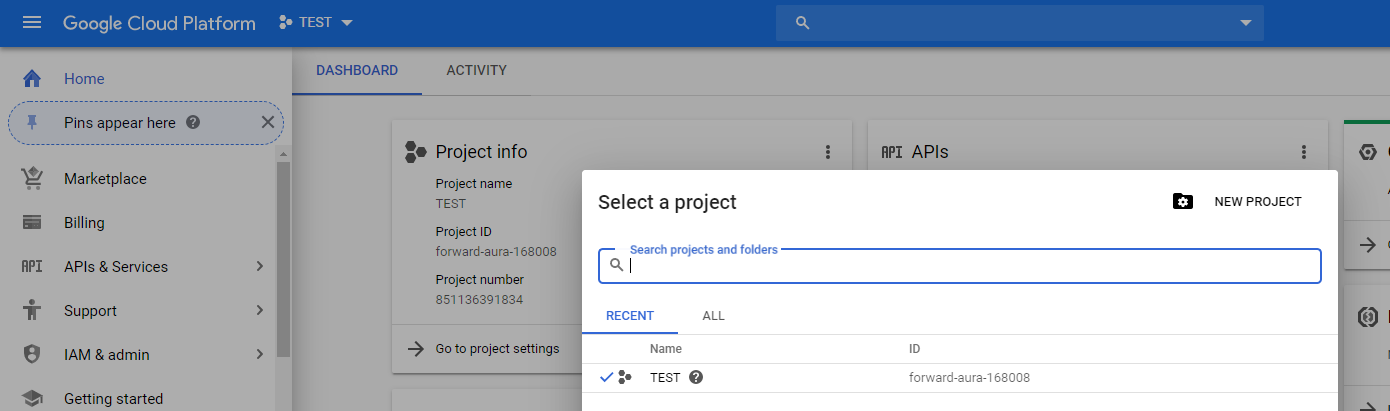Open the hamburger navigation menu
The height and width of the screenshot is (411, 1390).
[x=32, y=22]
